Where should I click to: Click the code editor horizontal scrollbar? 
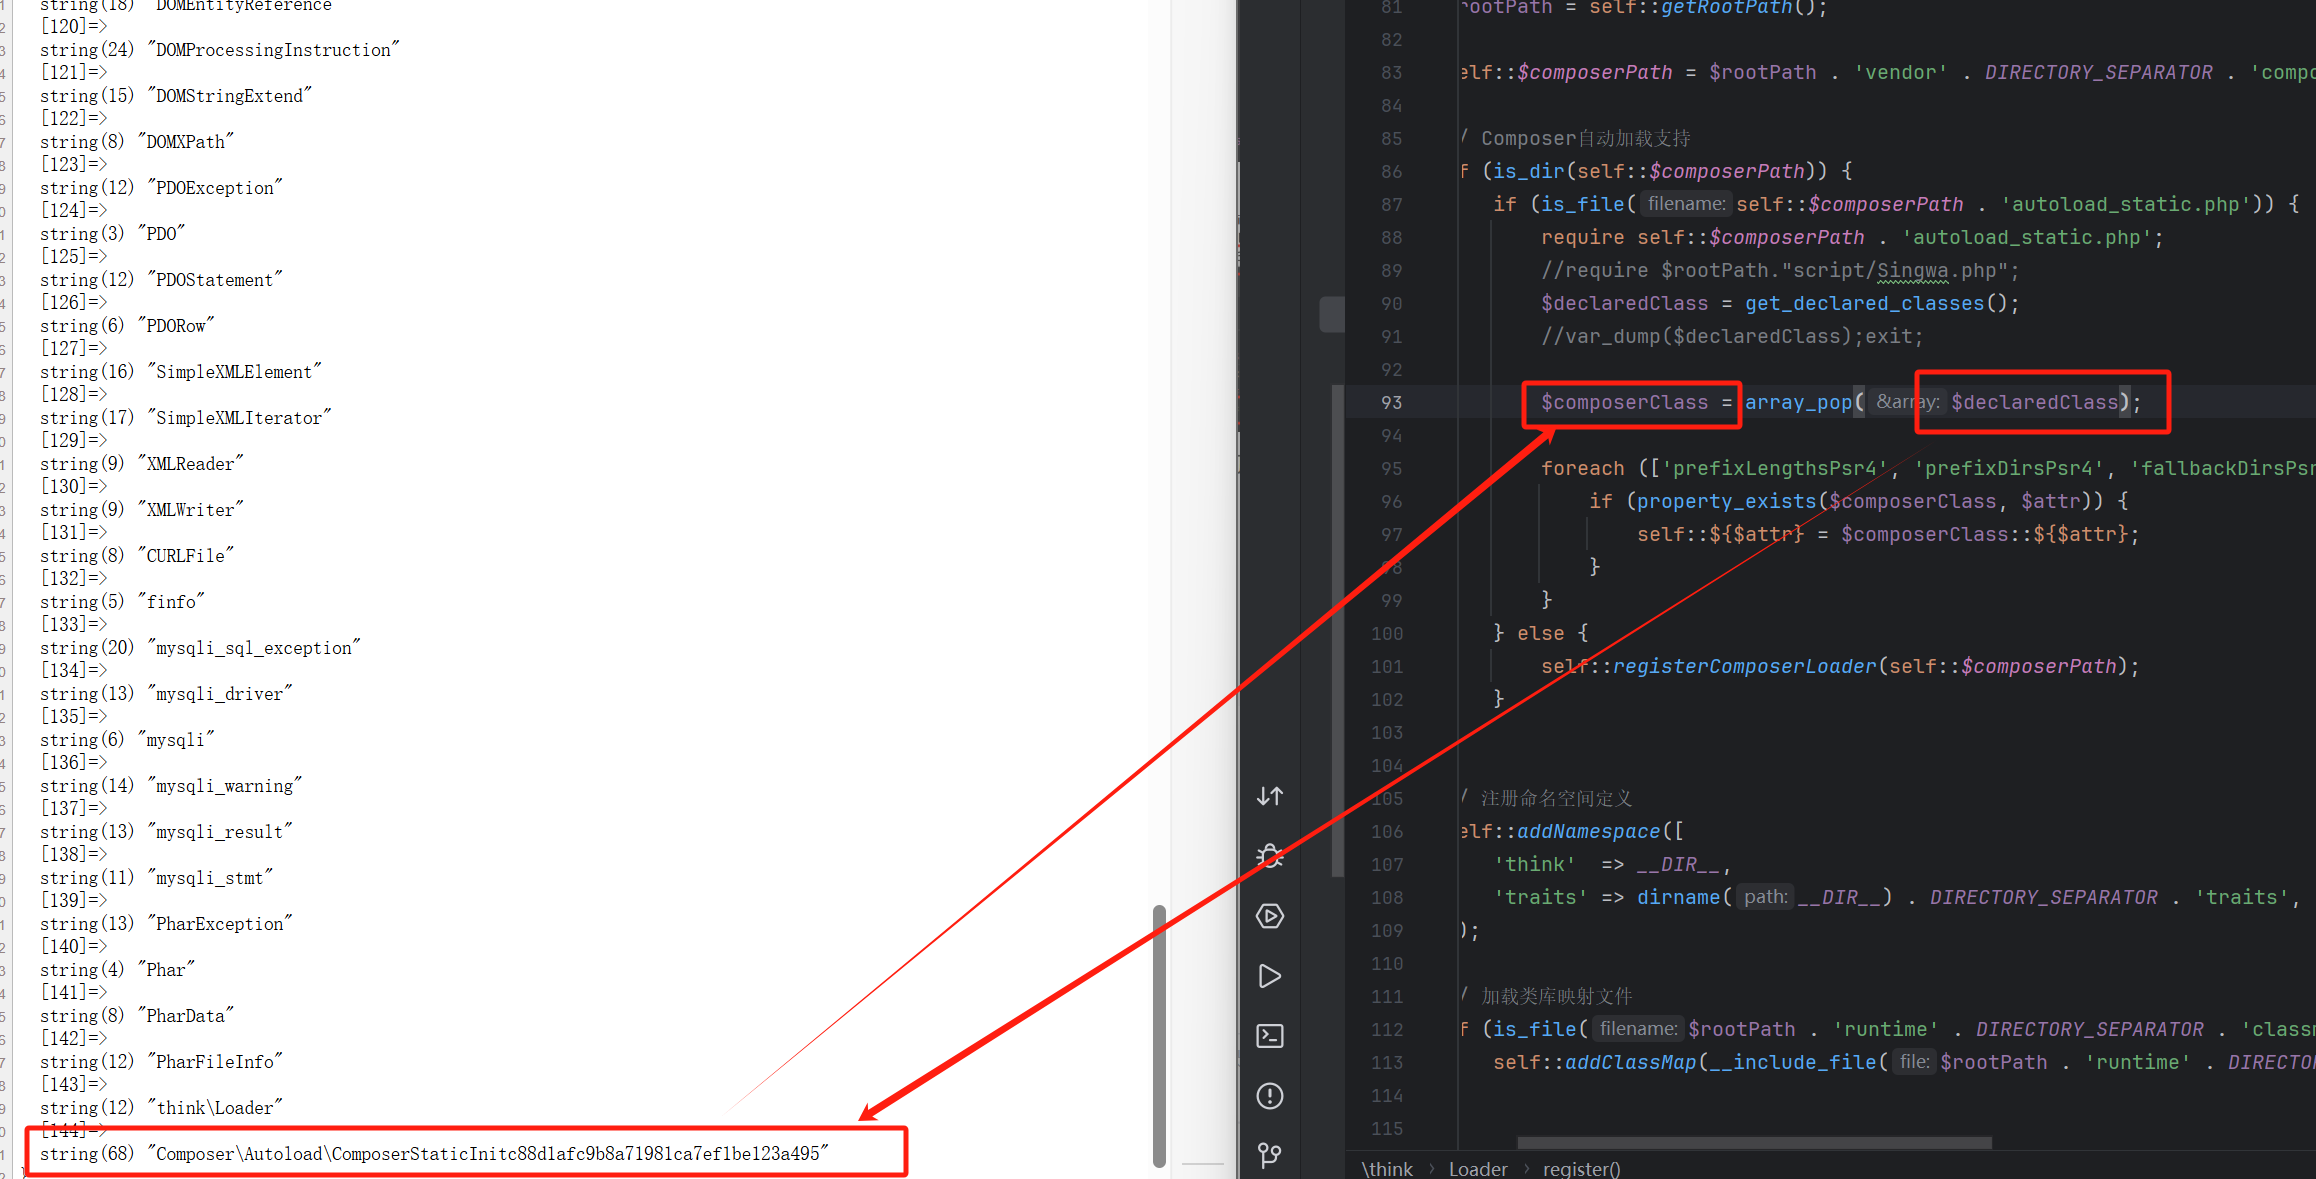[1754, 1142]
